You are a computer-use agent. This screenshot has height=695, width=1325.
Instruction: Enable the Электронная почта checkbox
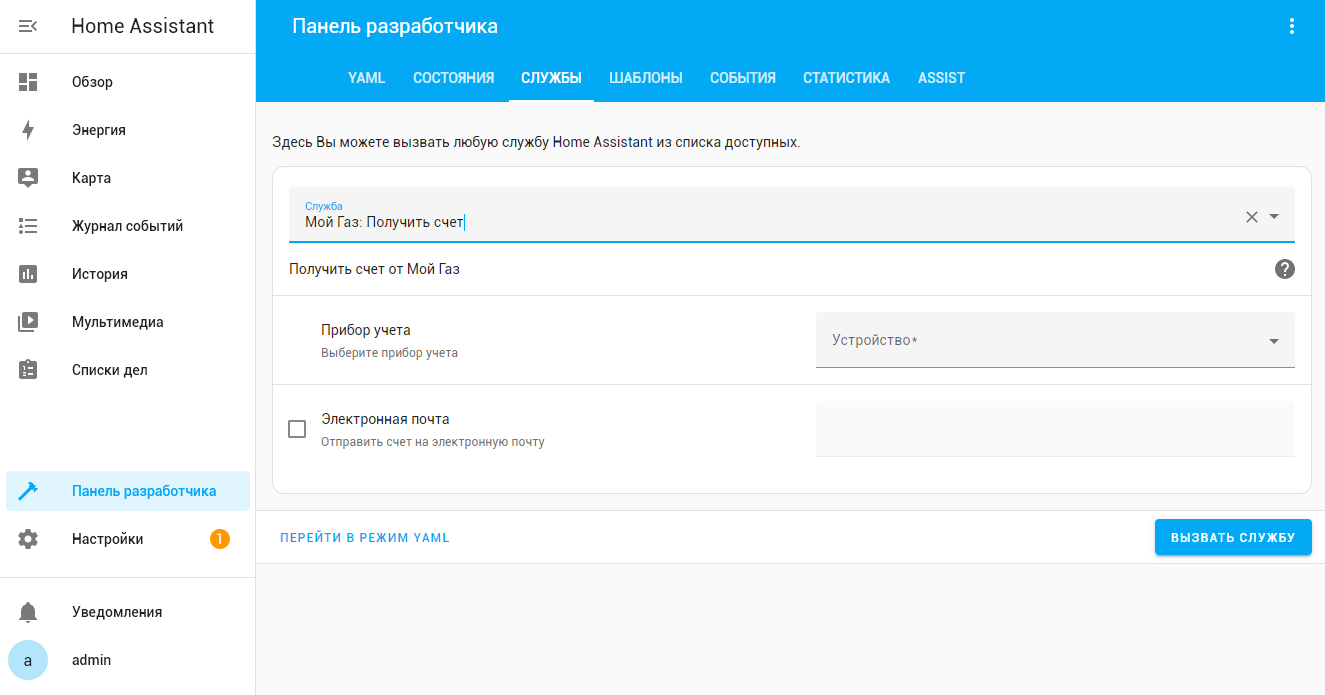point(297,429)
